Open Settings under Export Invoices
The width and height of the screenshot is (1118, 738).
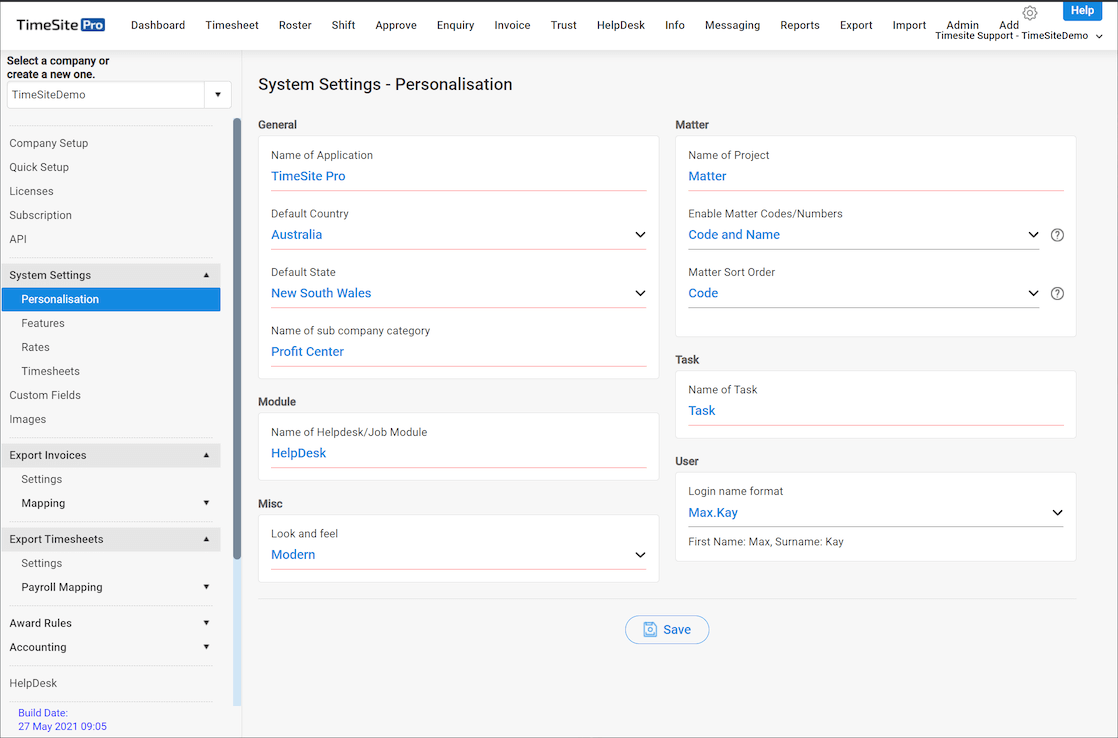click(x=41, y=479)
